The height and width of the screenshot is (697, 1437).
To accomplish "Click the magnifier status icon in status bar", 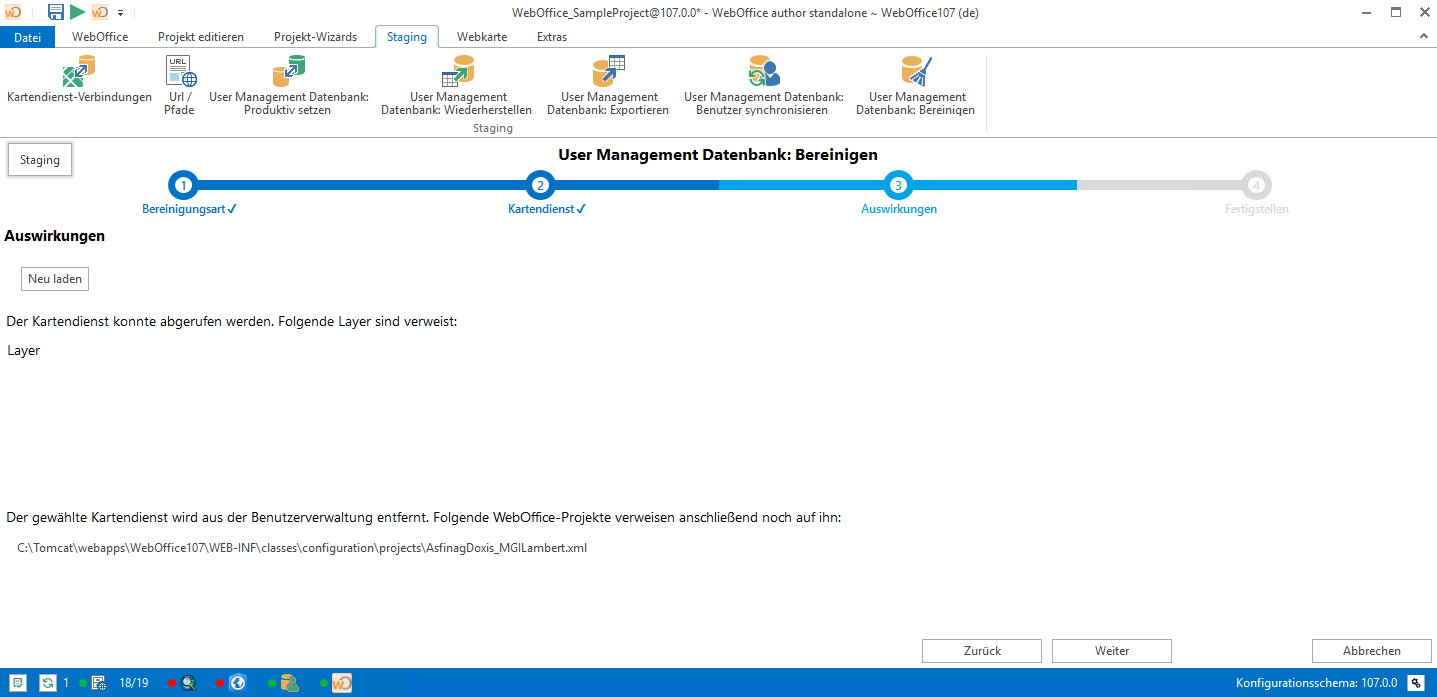I will (x=188, y=683).
